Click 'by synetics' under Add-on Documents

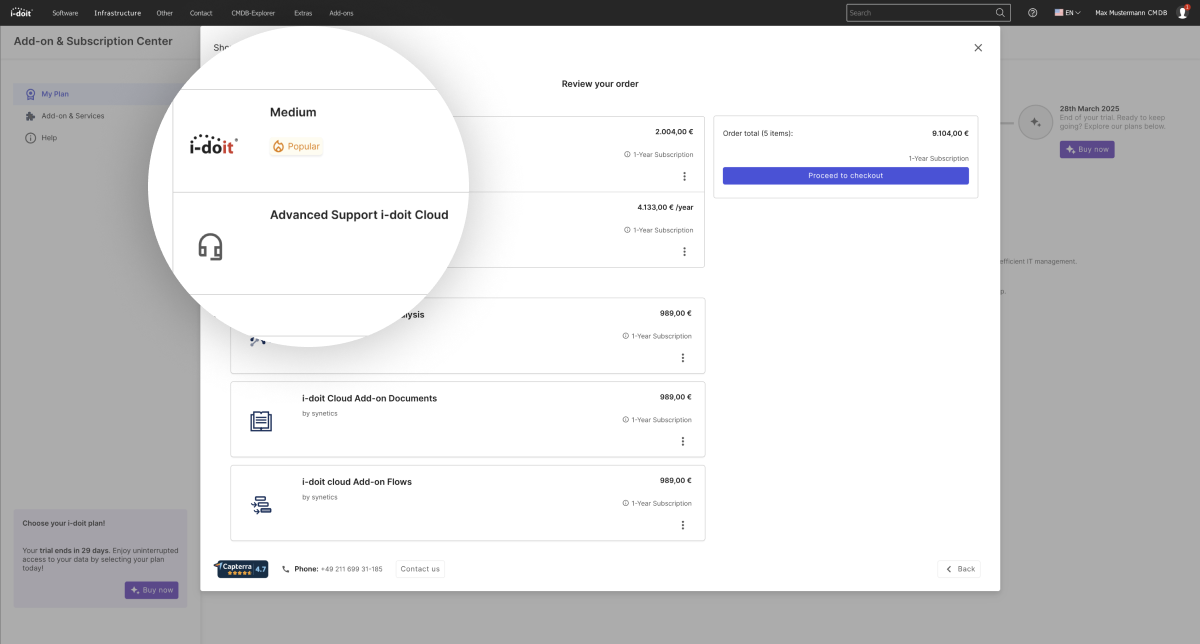pyautogui.click(x=320, y=413)
